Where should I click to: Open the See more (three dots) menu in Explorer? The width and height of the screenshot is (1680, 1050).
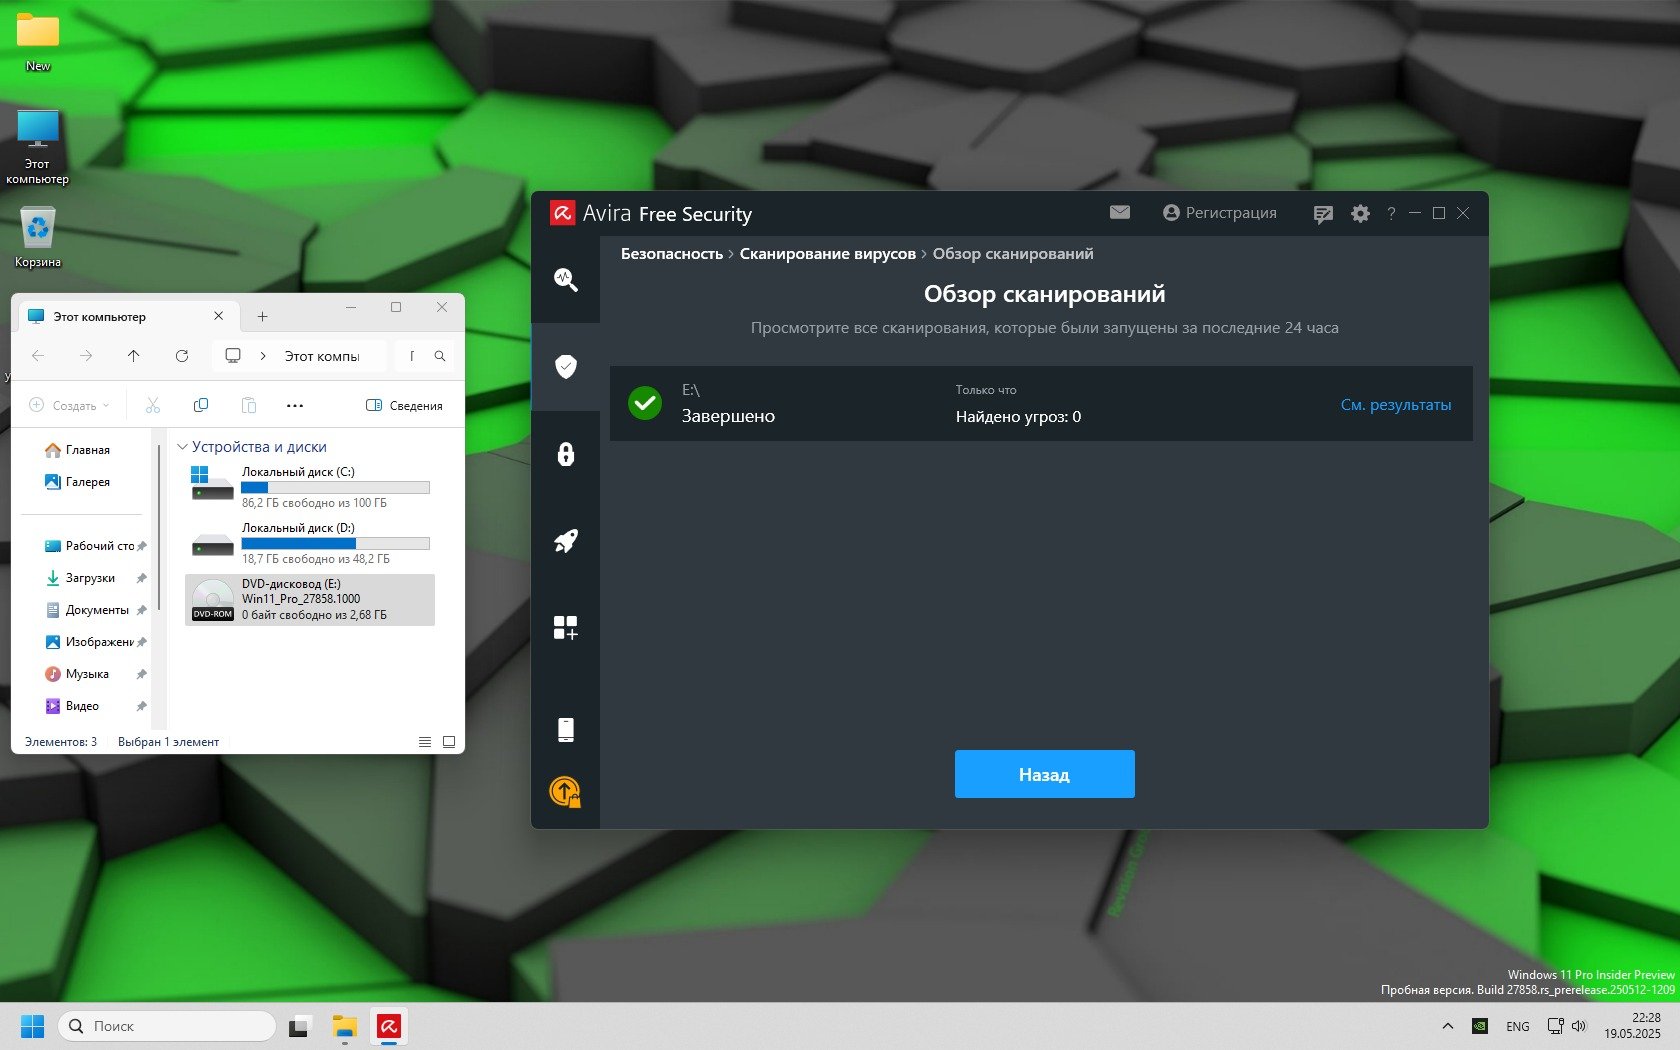pos(295,405)
